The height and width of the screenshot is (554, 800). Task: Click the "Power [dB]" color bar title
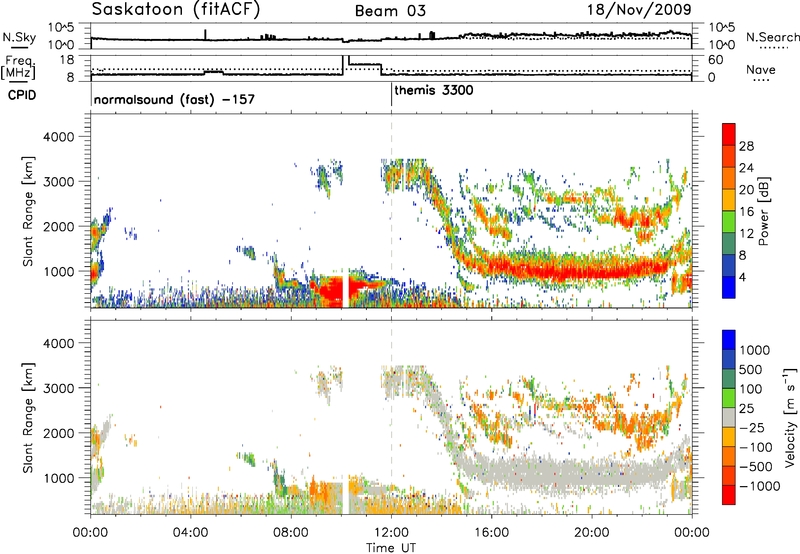tap(763, 211)
